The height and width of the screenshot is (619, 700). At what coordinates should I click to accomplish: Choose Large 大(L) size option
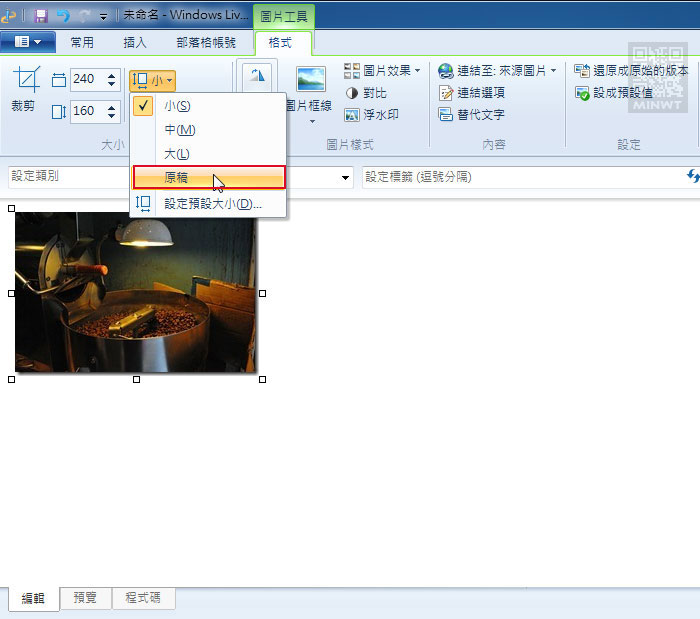click(209, 154)
